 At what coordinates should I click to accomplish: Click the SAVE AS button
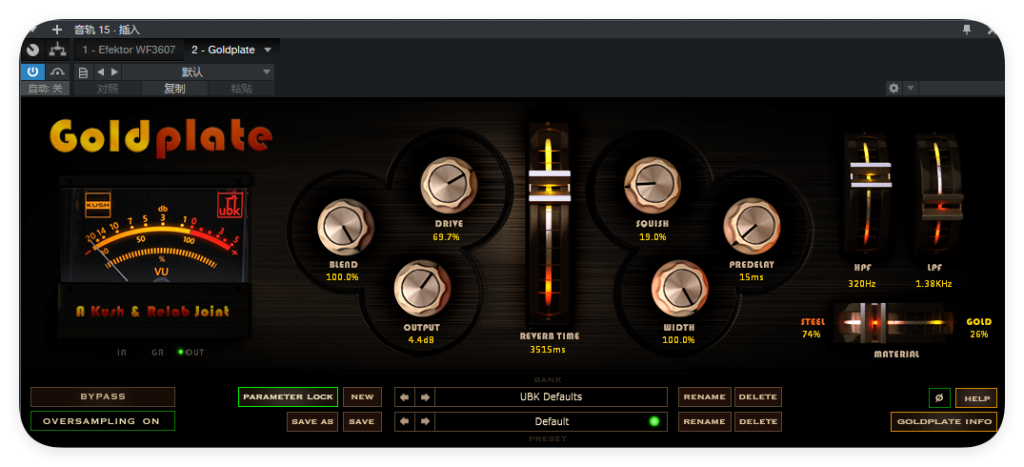pos(313,421)
